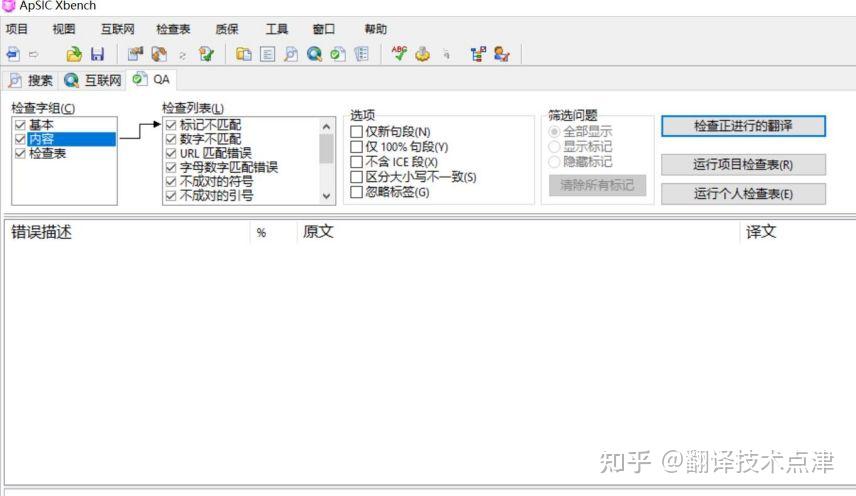This screenshot has width=856, height=496.
Task: Click the user with pencil toolbar icon
Action: click(x=502, y=54)
